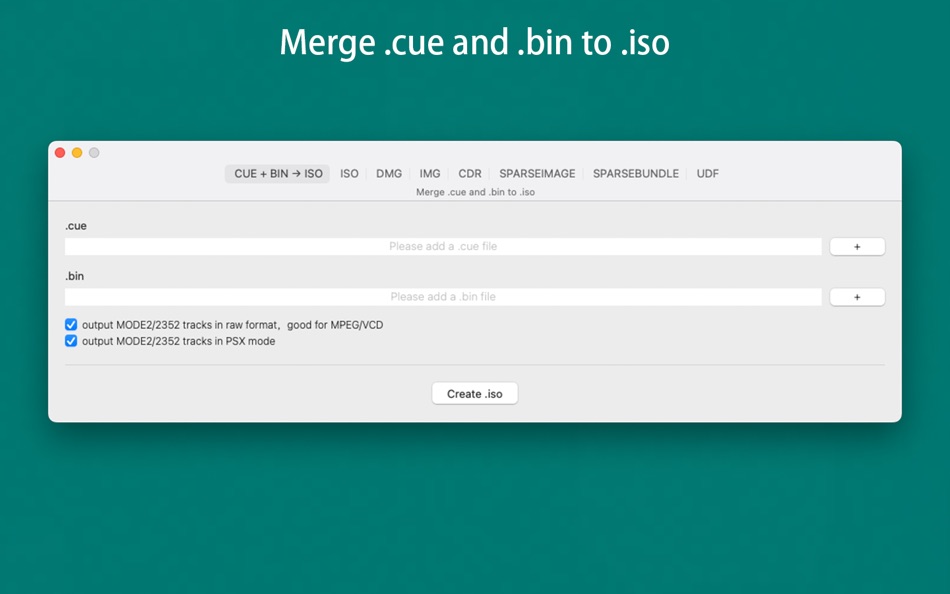Add a .cue file with plus button
Image resolution: width=950 pixels, height=594 pixels.
pyautogui.click(x=857, y=247)
